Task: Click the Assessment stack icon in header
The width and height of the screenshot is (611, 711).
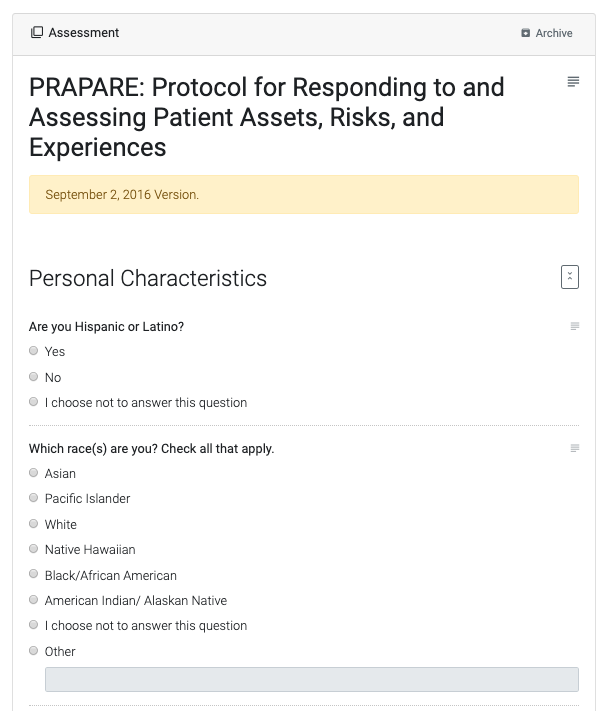Action: pyautogui.click(x=37, y=33)
